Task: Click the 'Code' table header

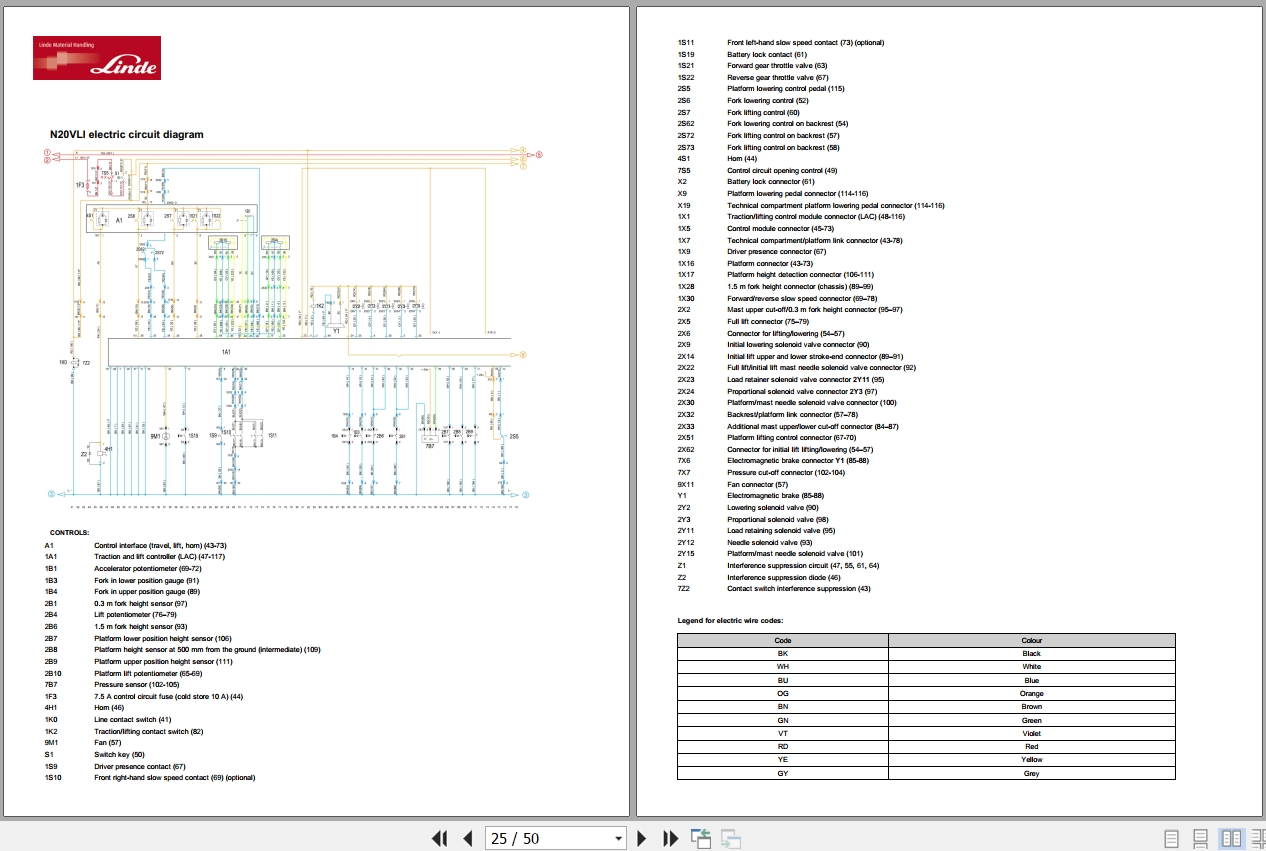Action: (x=782, y=640)
